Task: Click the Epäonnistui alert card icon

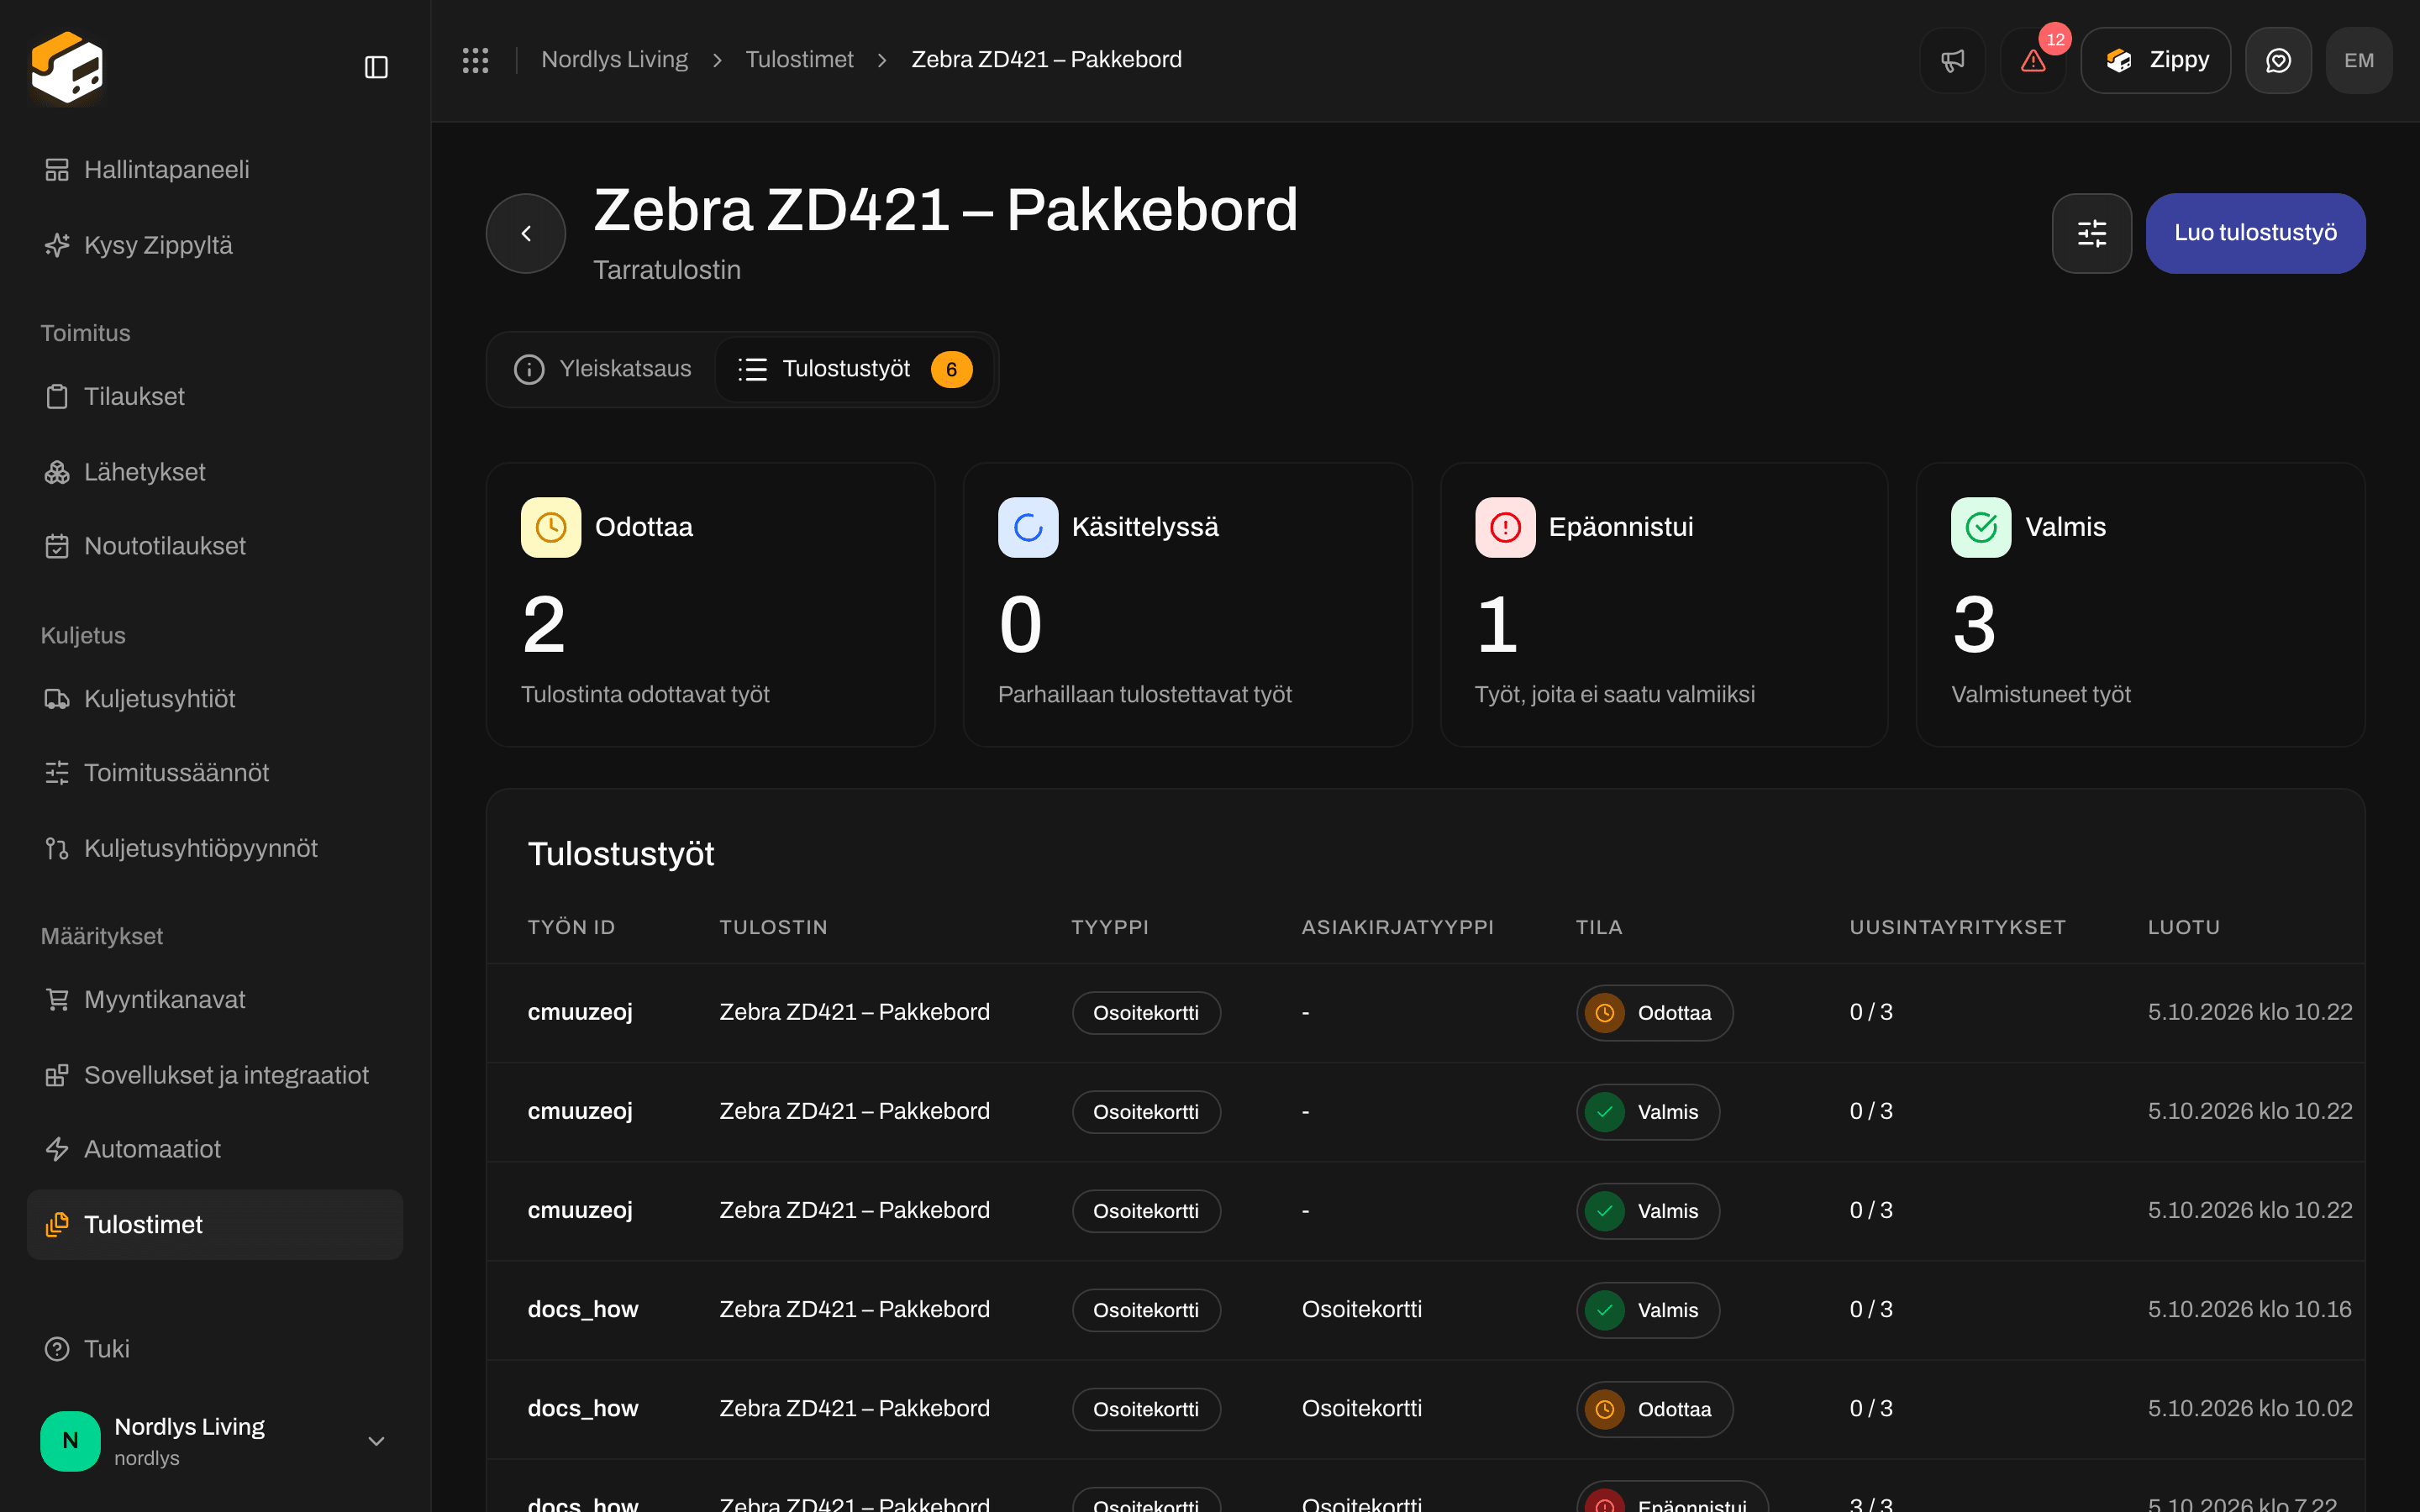Action: [x=1505, y=527]
